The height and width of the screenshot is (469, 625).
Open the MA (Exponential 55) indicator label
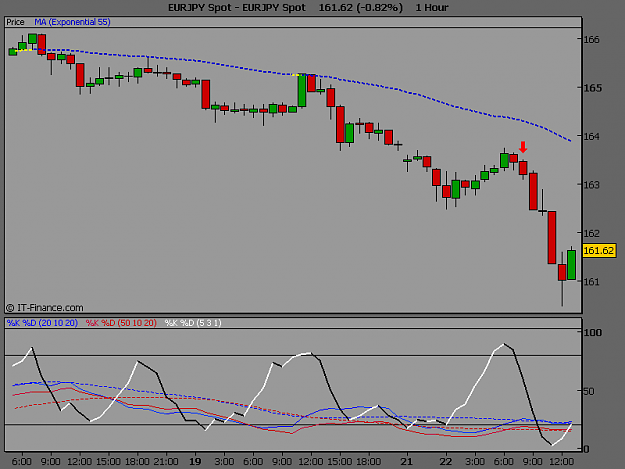point(72,22)
